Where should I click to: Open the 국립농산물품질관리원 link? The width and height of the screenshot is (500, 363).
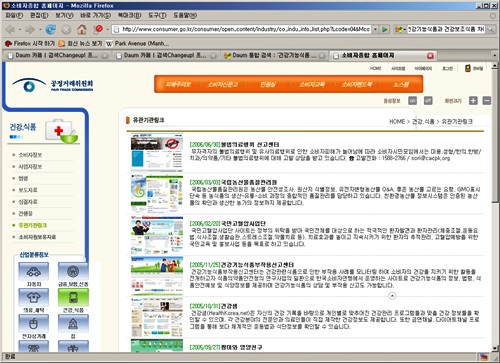tap(249, 182)
